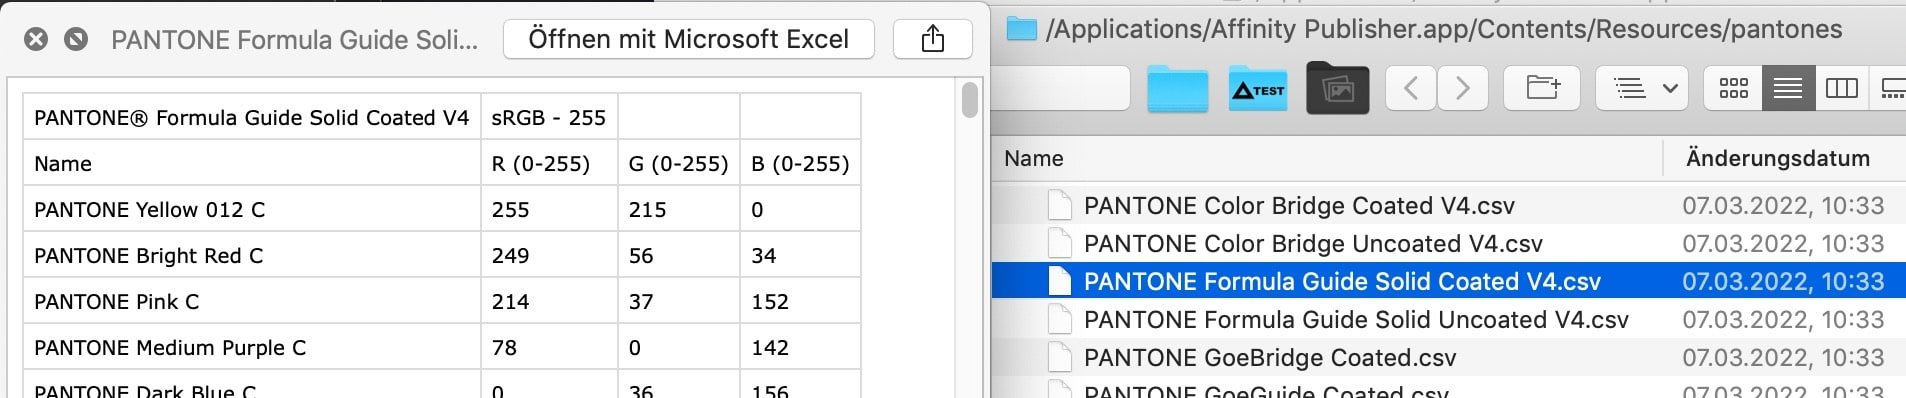This screenshot has height=398, width=1906.
Task: Open the TEST folder in Finder toolbar
Action: click(1257, 89)
